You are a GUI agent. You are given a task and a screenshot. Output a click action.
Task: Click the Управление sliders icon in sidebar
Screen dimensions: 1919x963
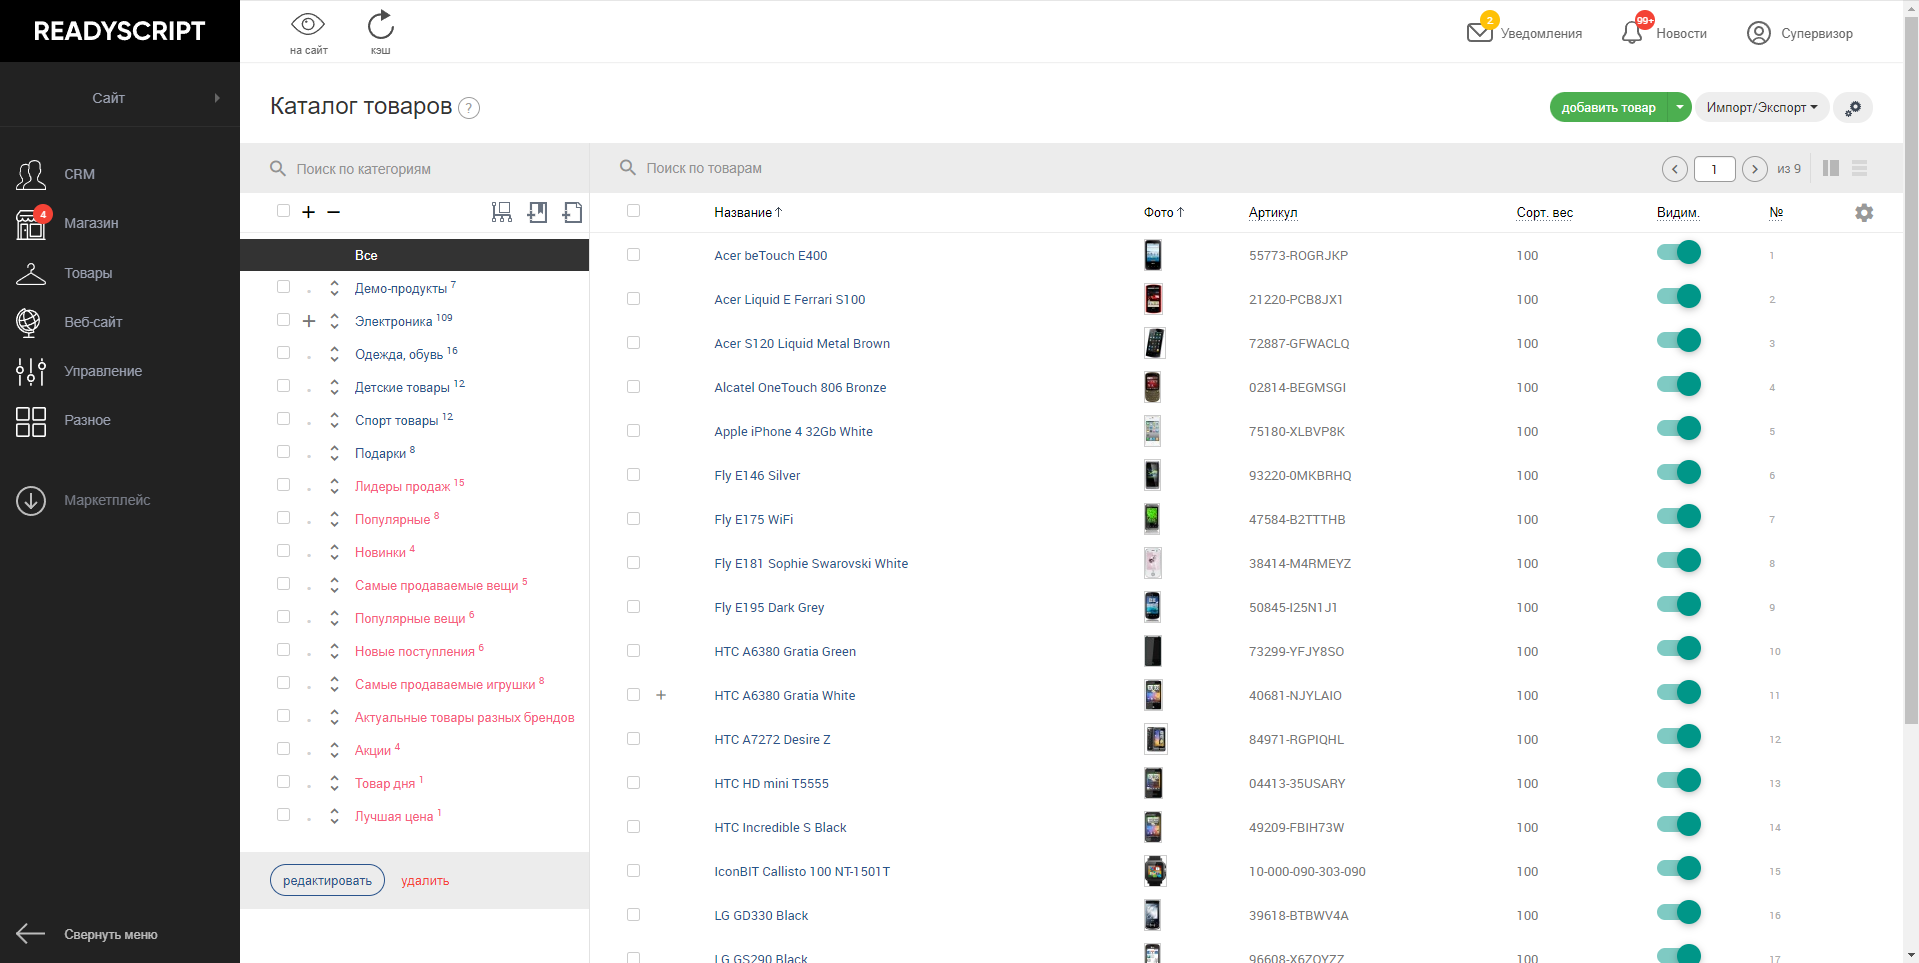(x=31, y=371)
